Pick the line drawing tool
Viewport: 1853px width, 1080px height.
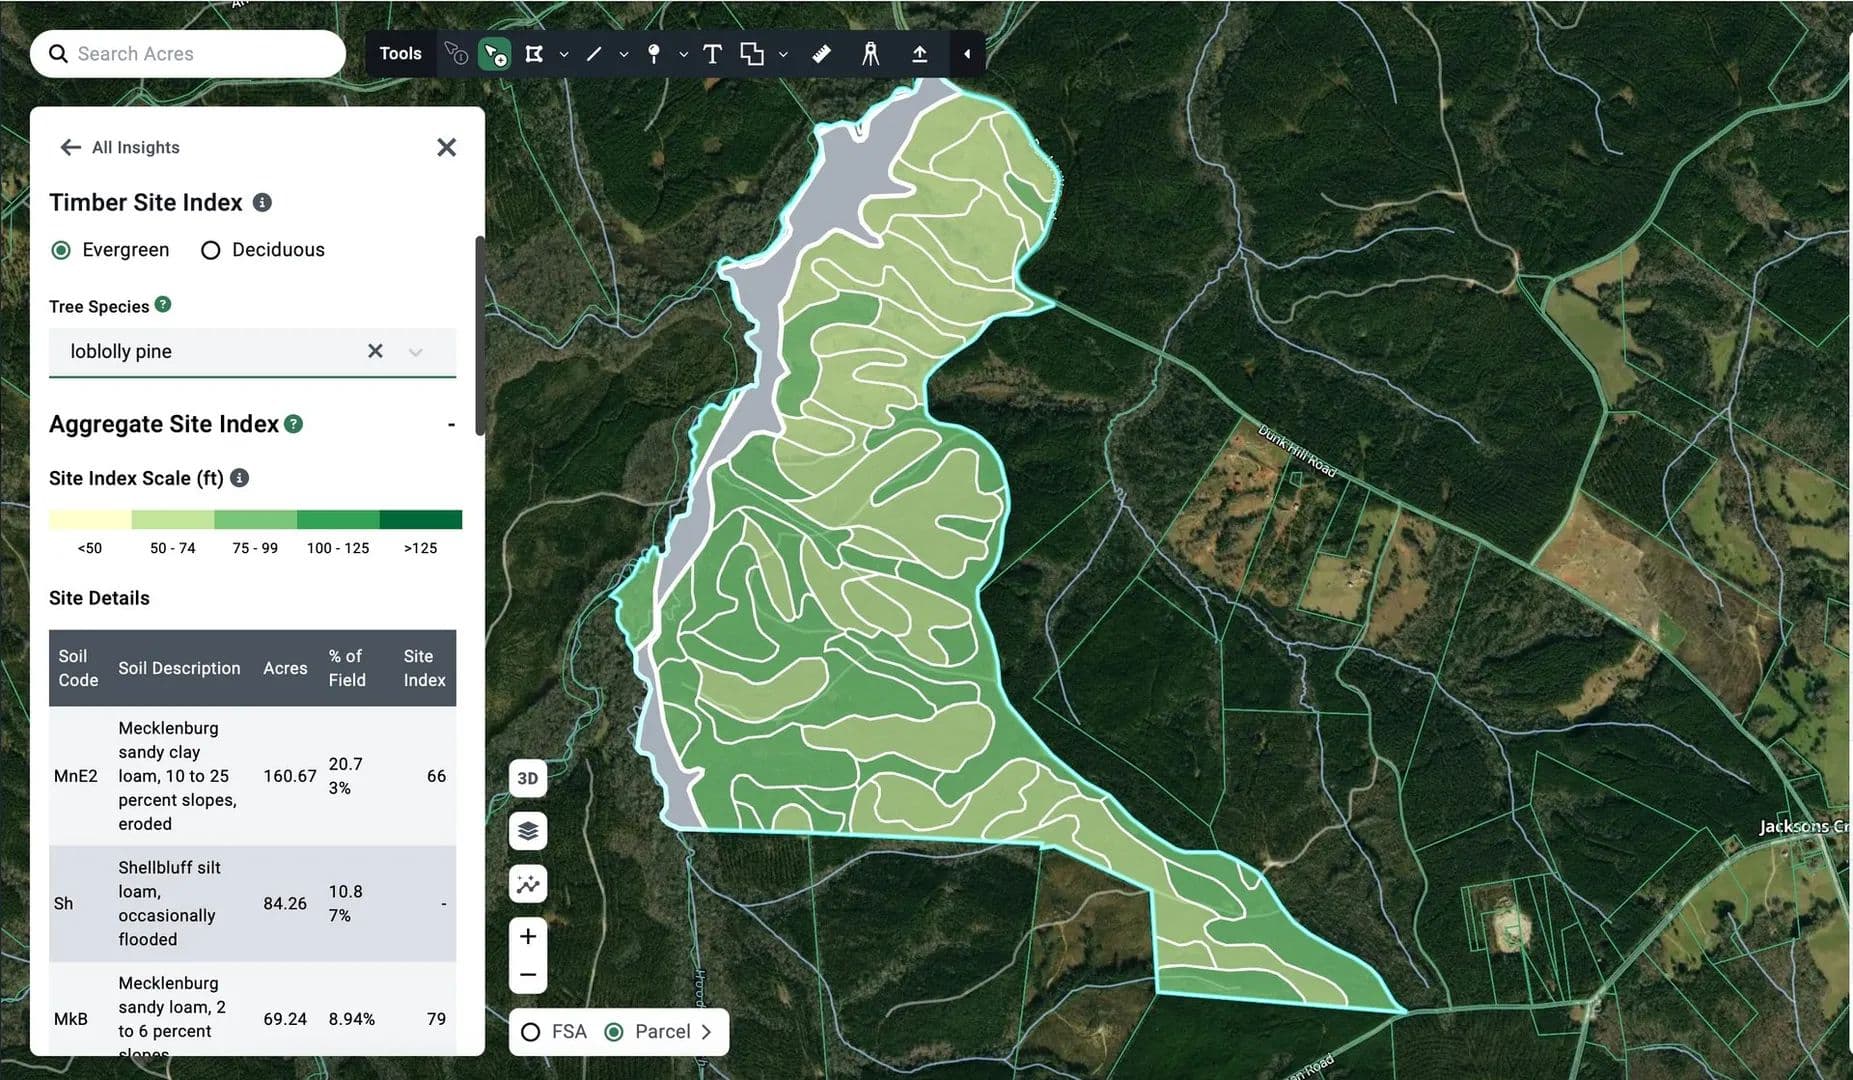tap(594, 54)
